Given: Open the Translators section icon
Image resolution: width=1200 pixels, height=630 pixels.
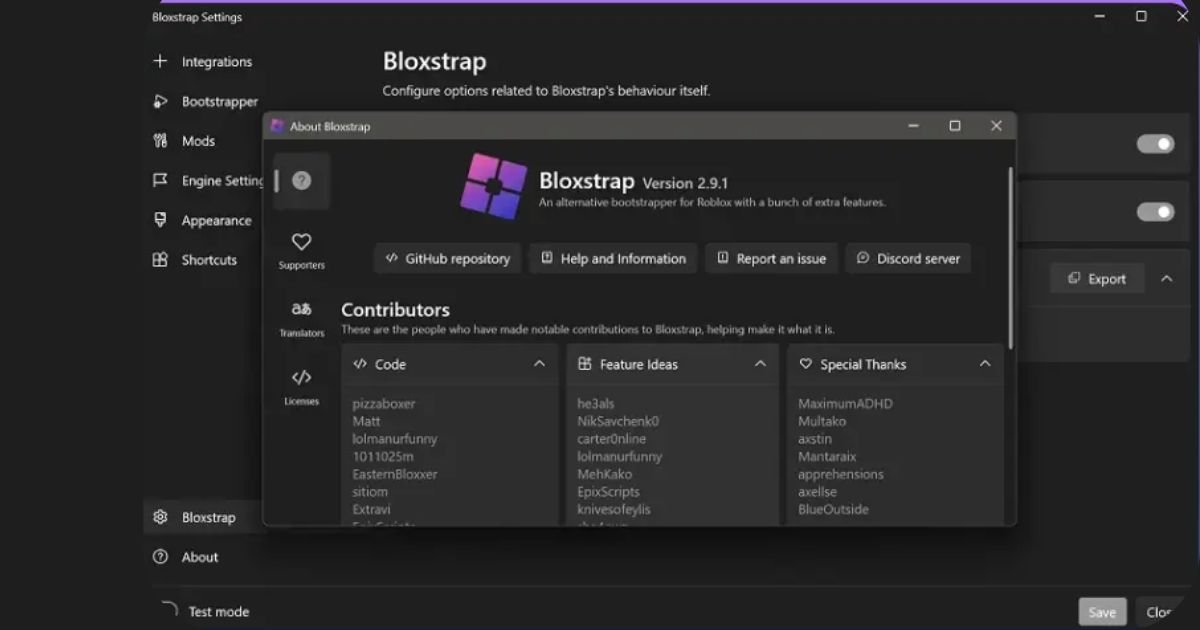Looking at the screenshot, I should pyautogui.click(x=301, y=309).
